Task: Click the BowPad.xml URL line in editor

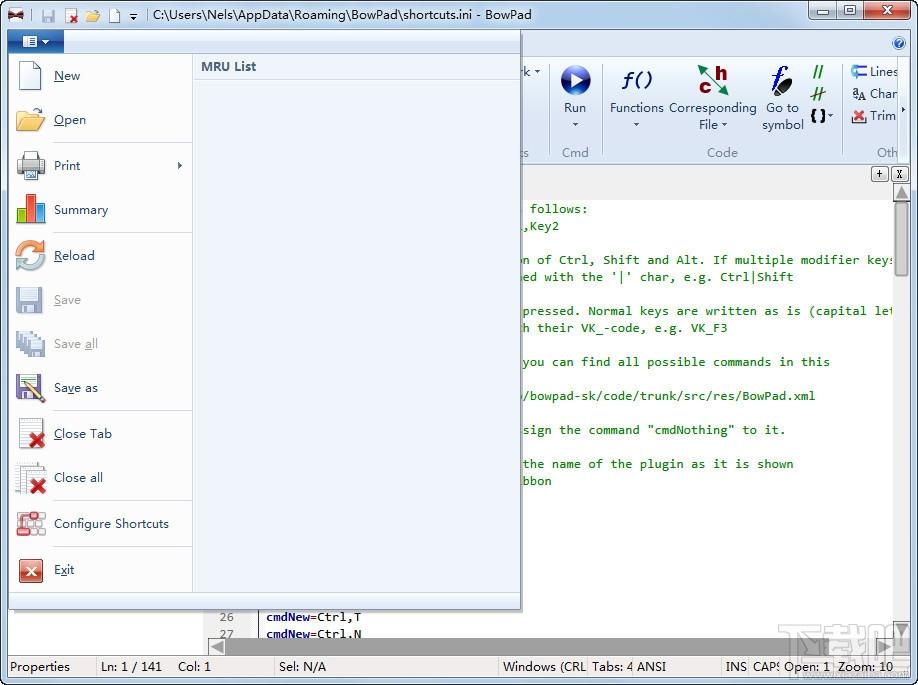Action: 669,396
